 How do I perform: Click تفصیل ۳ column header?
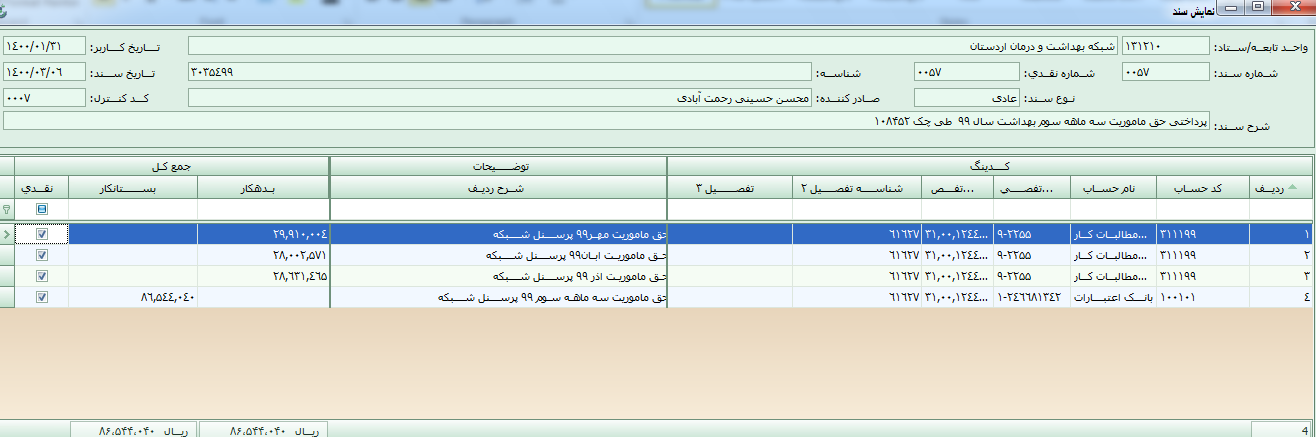729,187
